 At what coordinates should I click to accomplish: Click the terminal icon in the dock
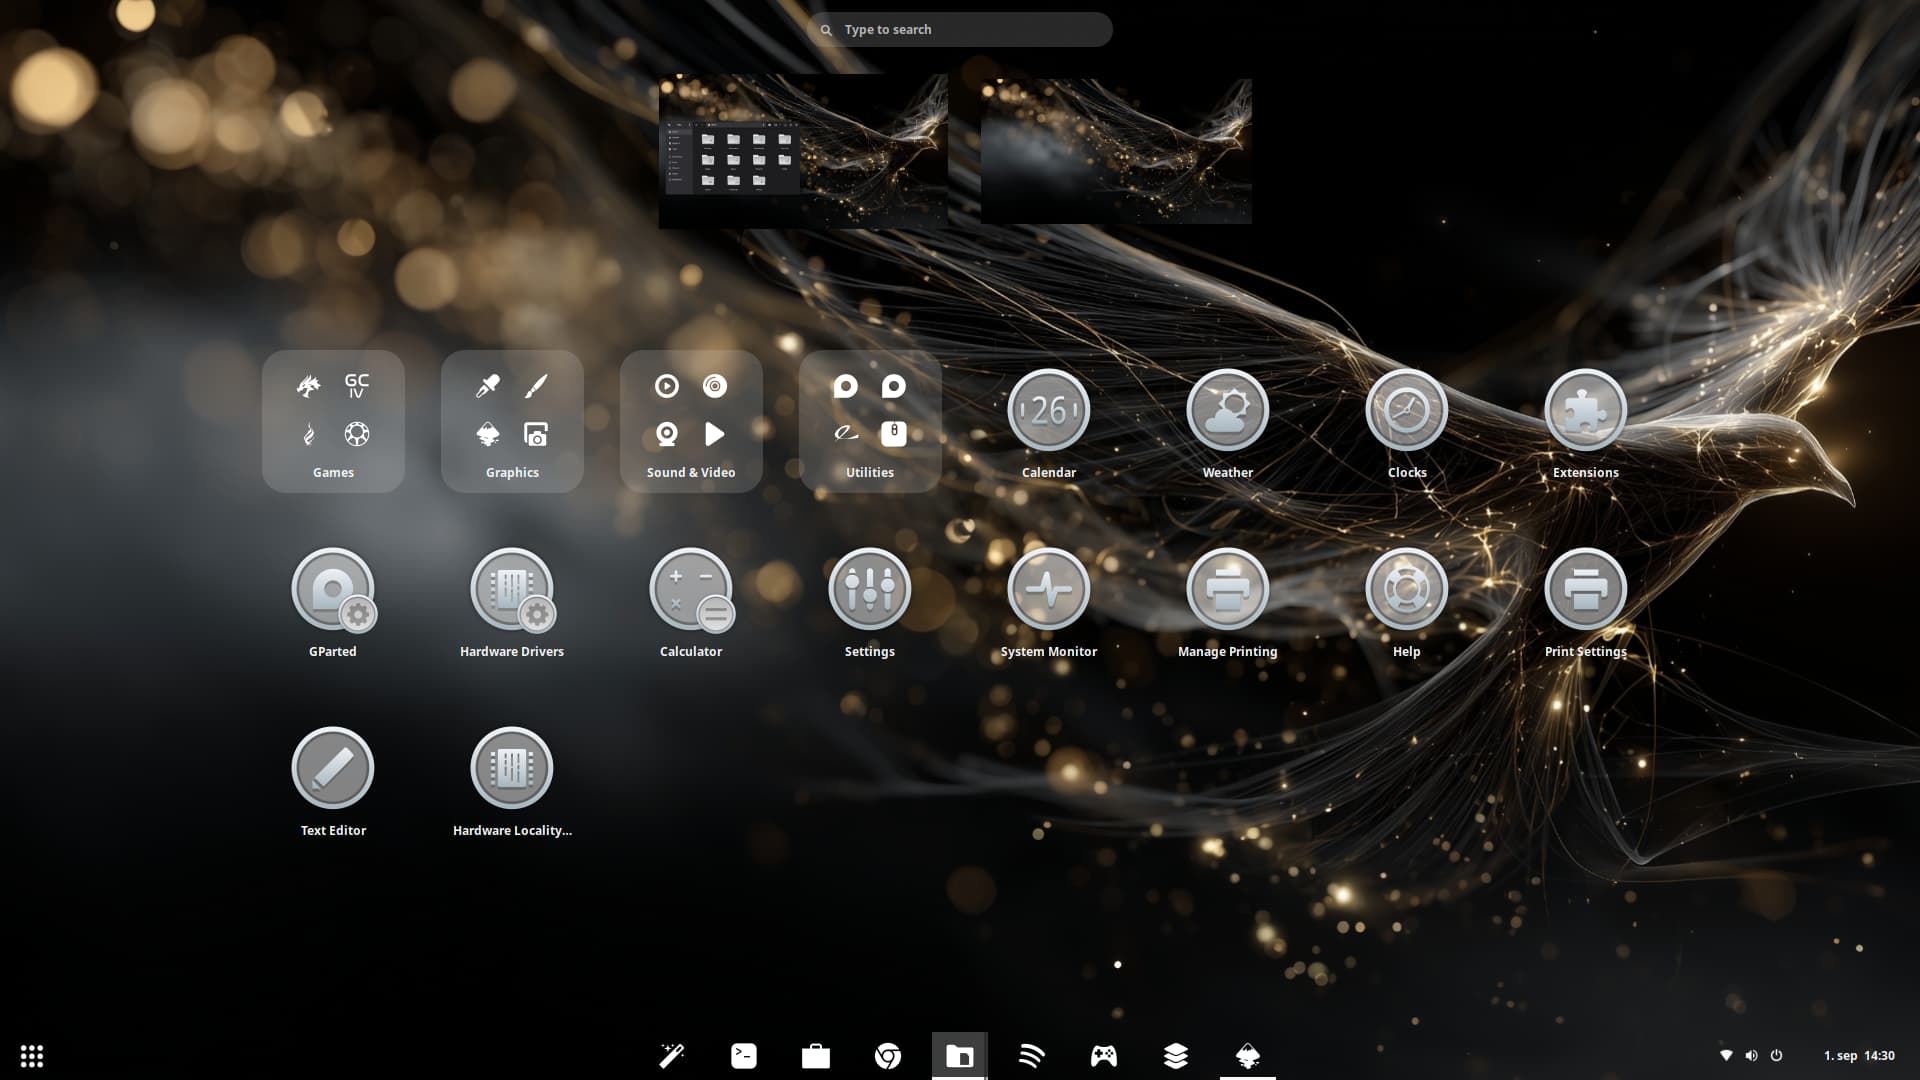point(744,1056)
